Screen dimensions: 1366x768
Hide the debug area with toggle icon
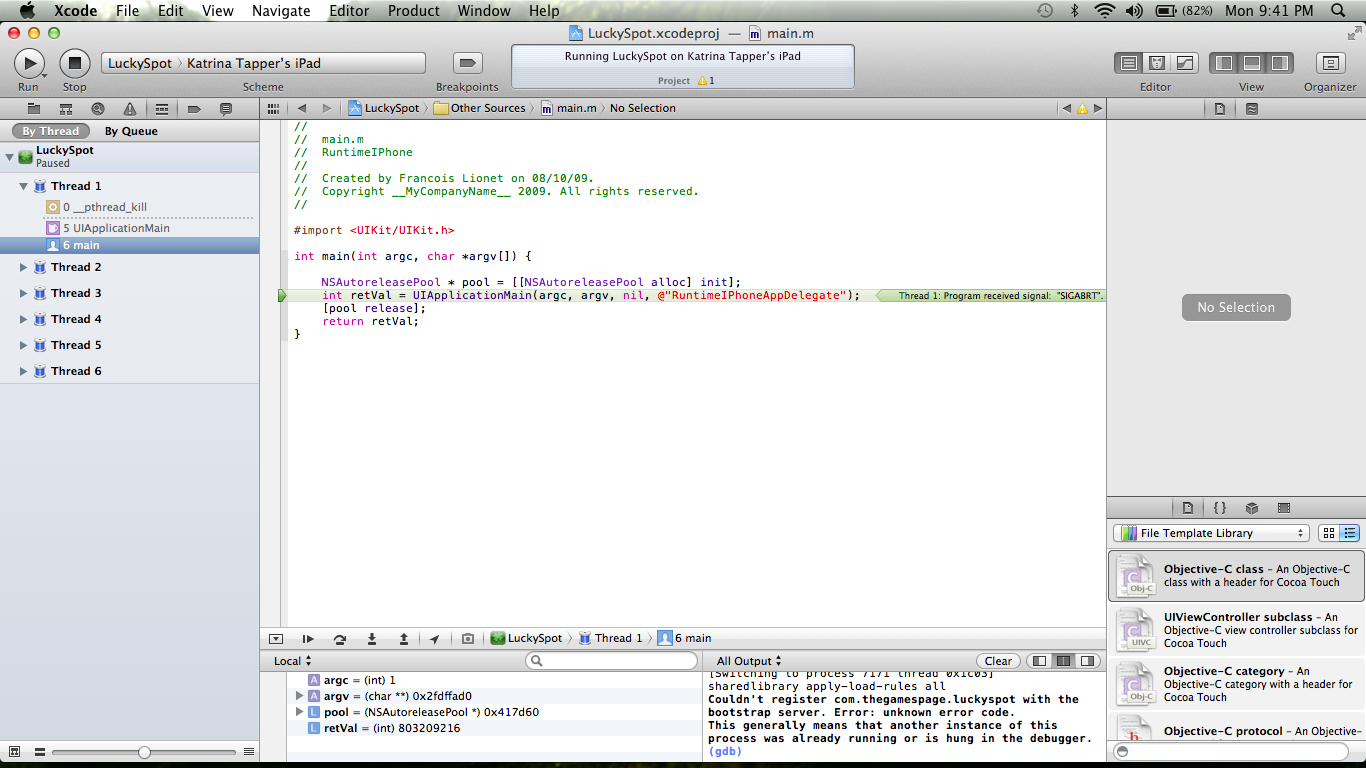coord(276,638)
